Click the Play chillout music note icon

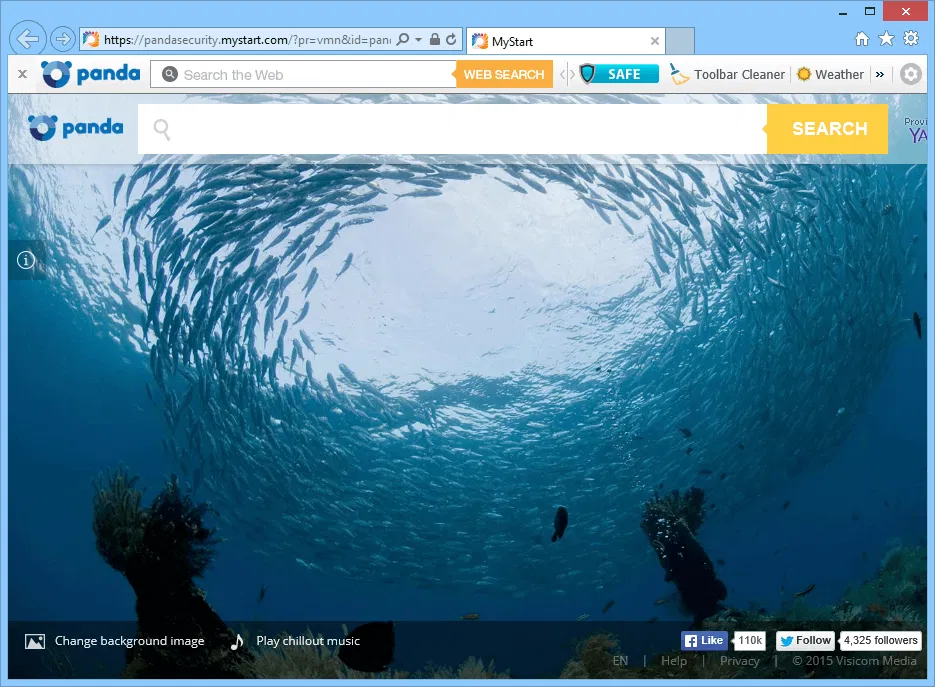click(237, 641)
